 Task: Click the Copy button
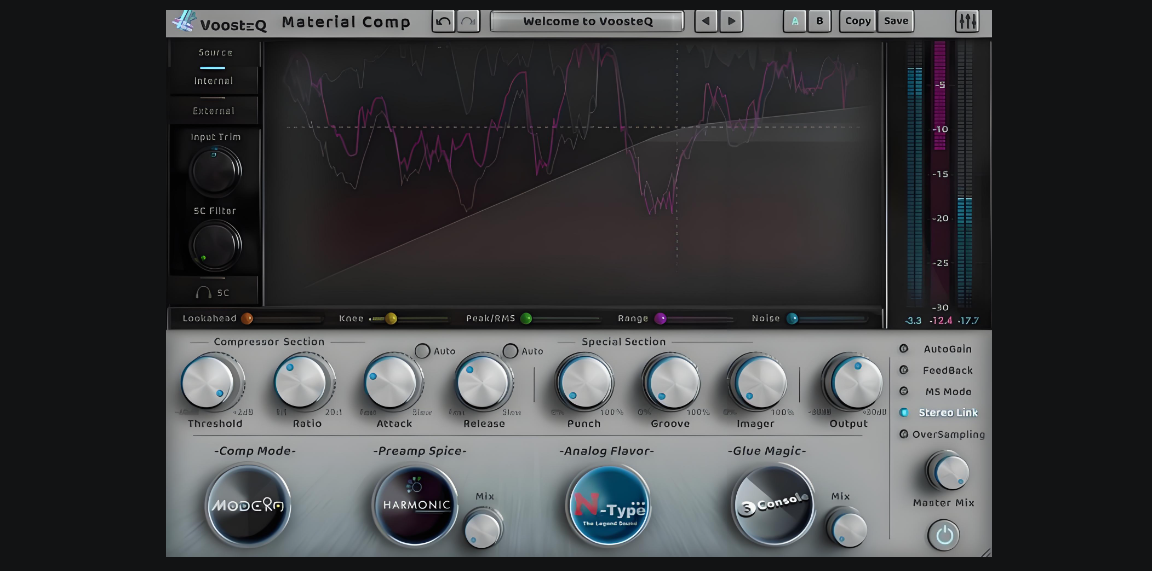(857, 21)
